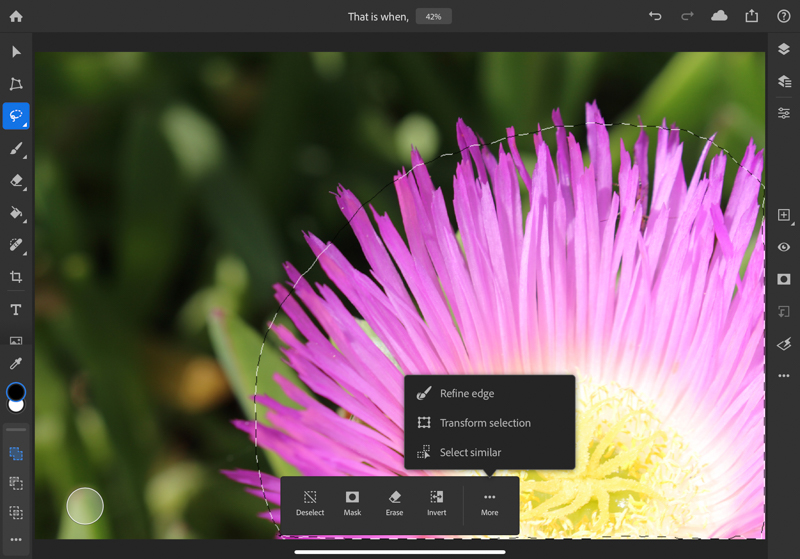The width and height of the screenshot is (800, 559).
Task: Select the Brush tool
Action: (16, 148)
